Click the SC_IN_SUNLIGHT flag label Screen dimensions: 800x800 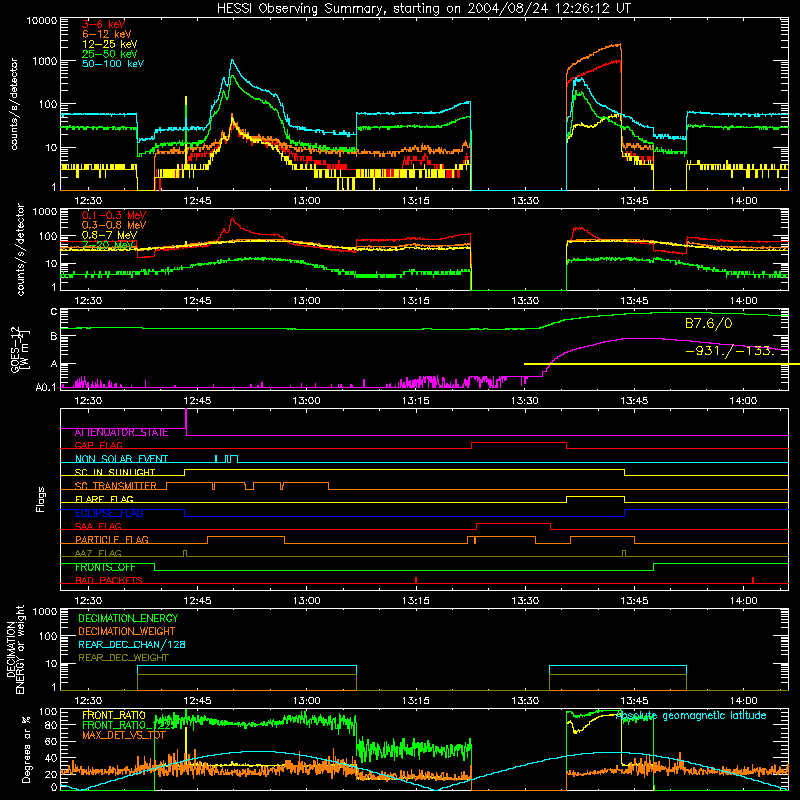tap(115, 472)
